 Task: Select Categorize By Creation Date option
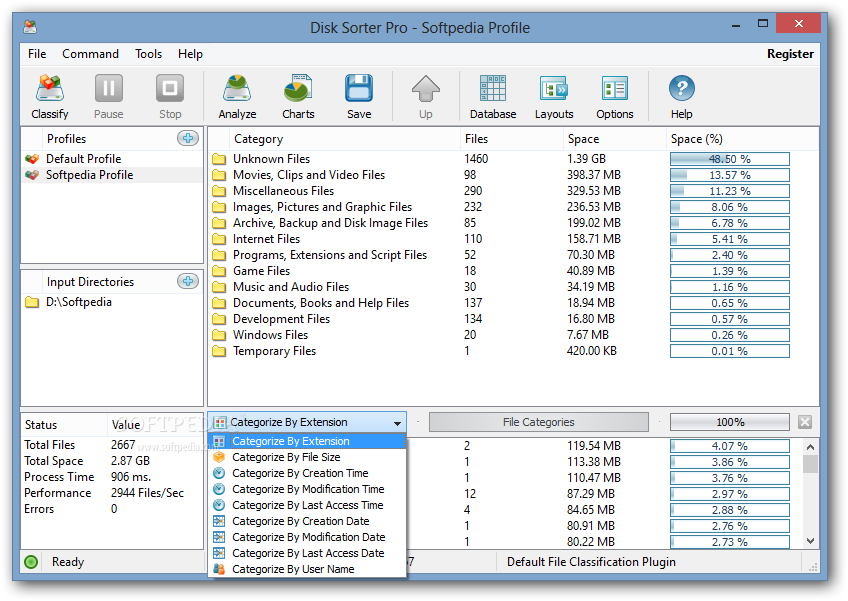click(307, 521)
